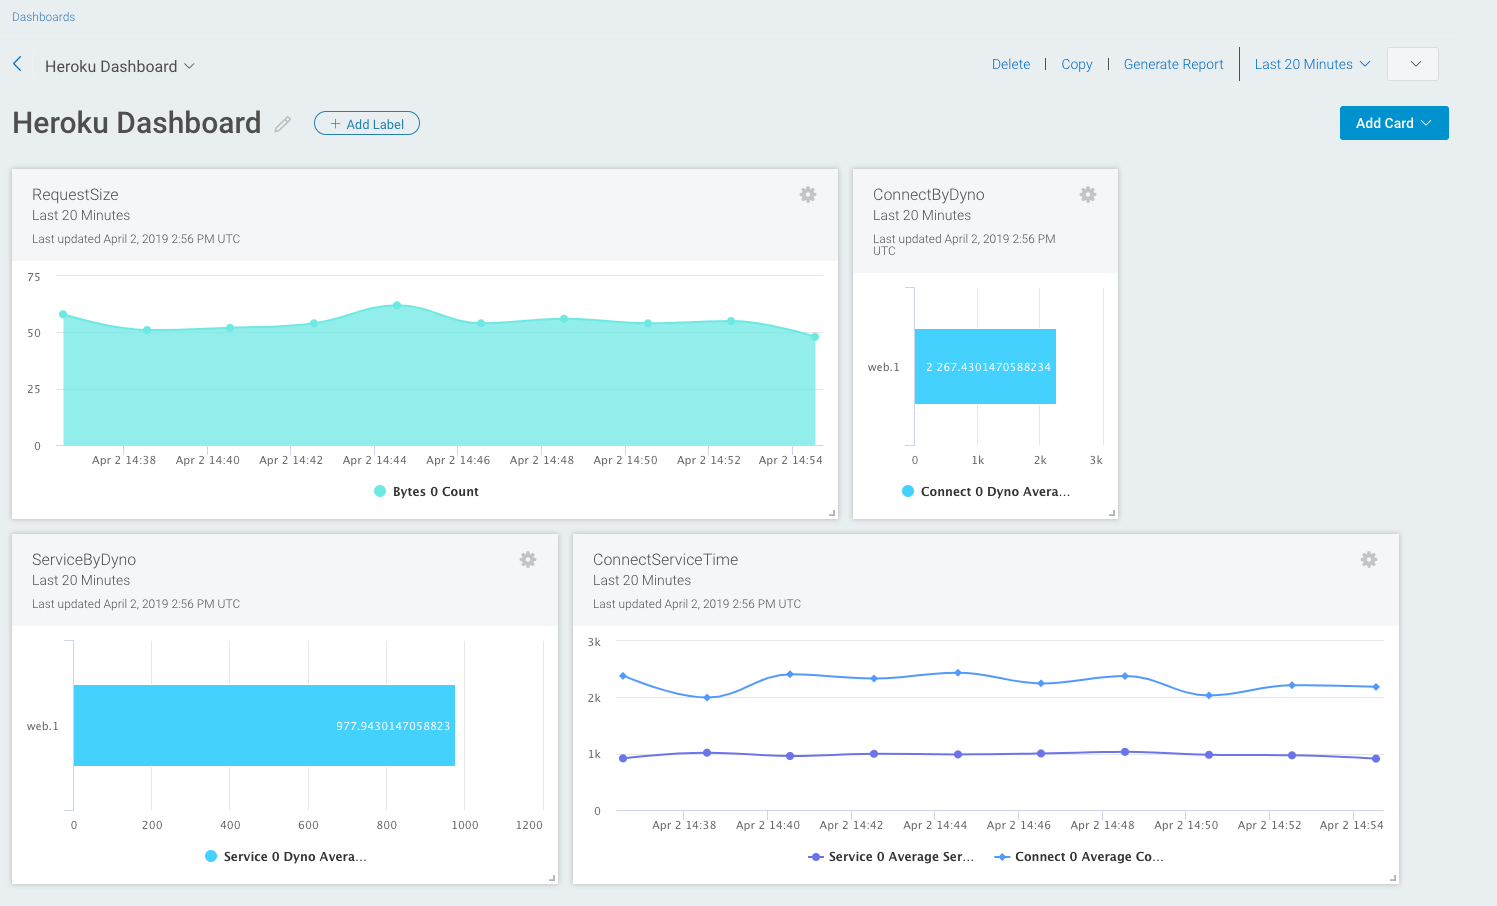Click the 1200 axis label in ServiceByDyno
Viewport: 1497px width, 906px height.
pos(529,825)
